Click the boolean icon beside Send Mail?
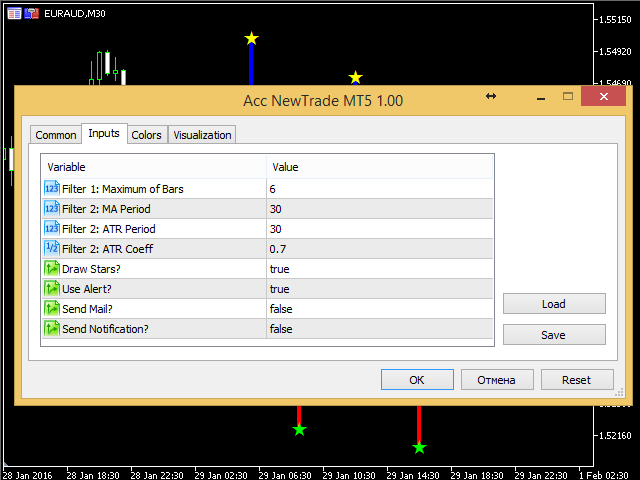 click(x=52, y=309)
